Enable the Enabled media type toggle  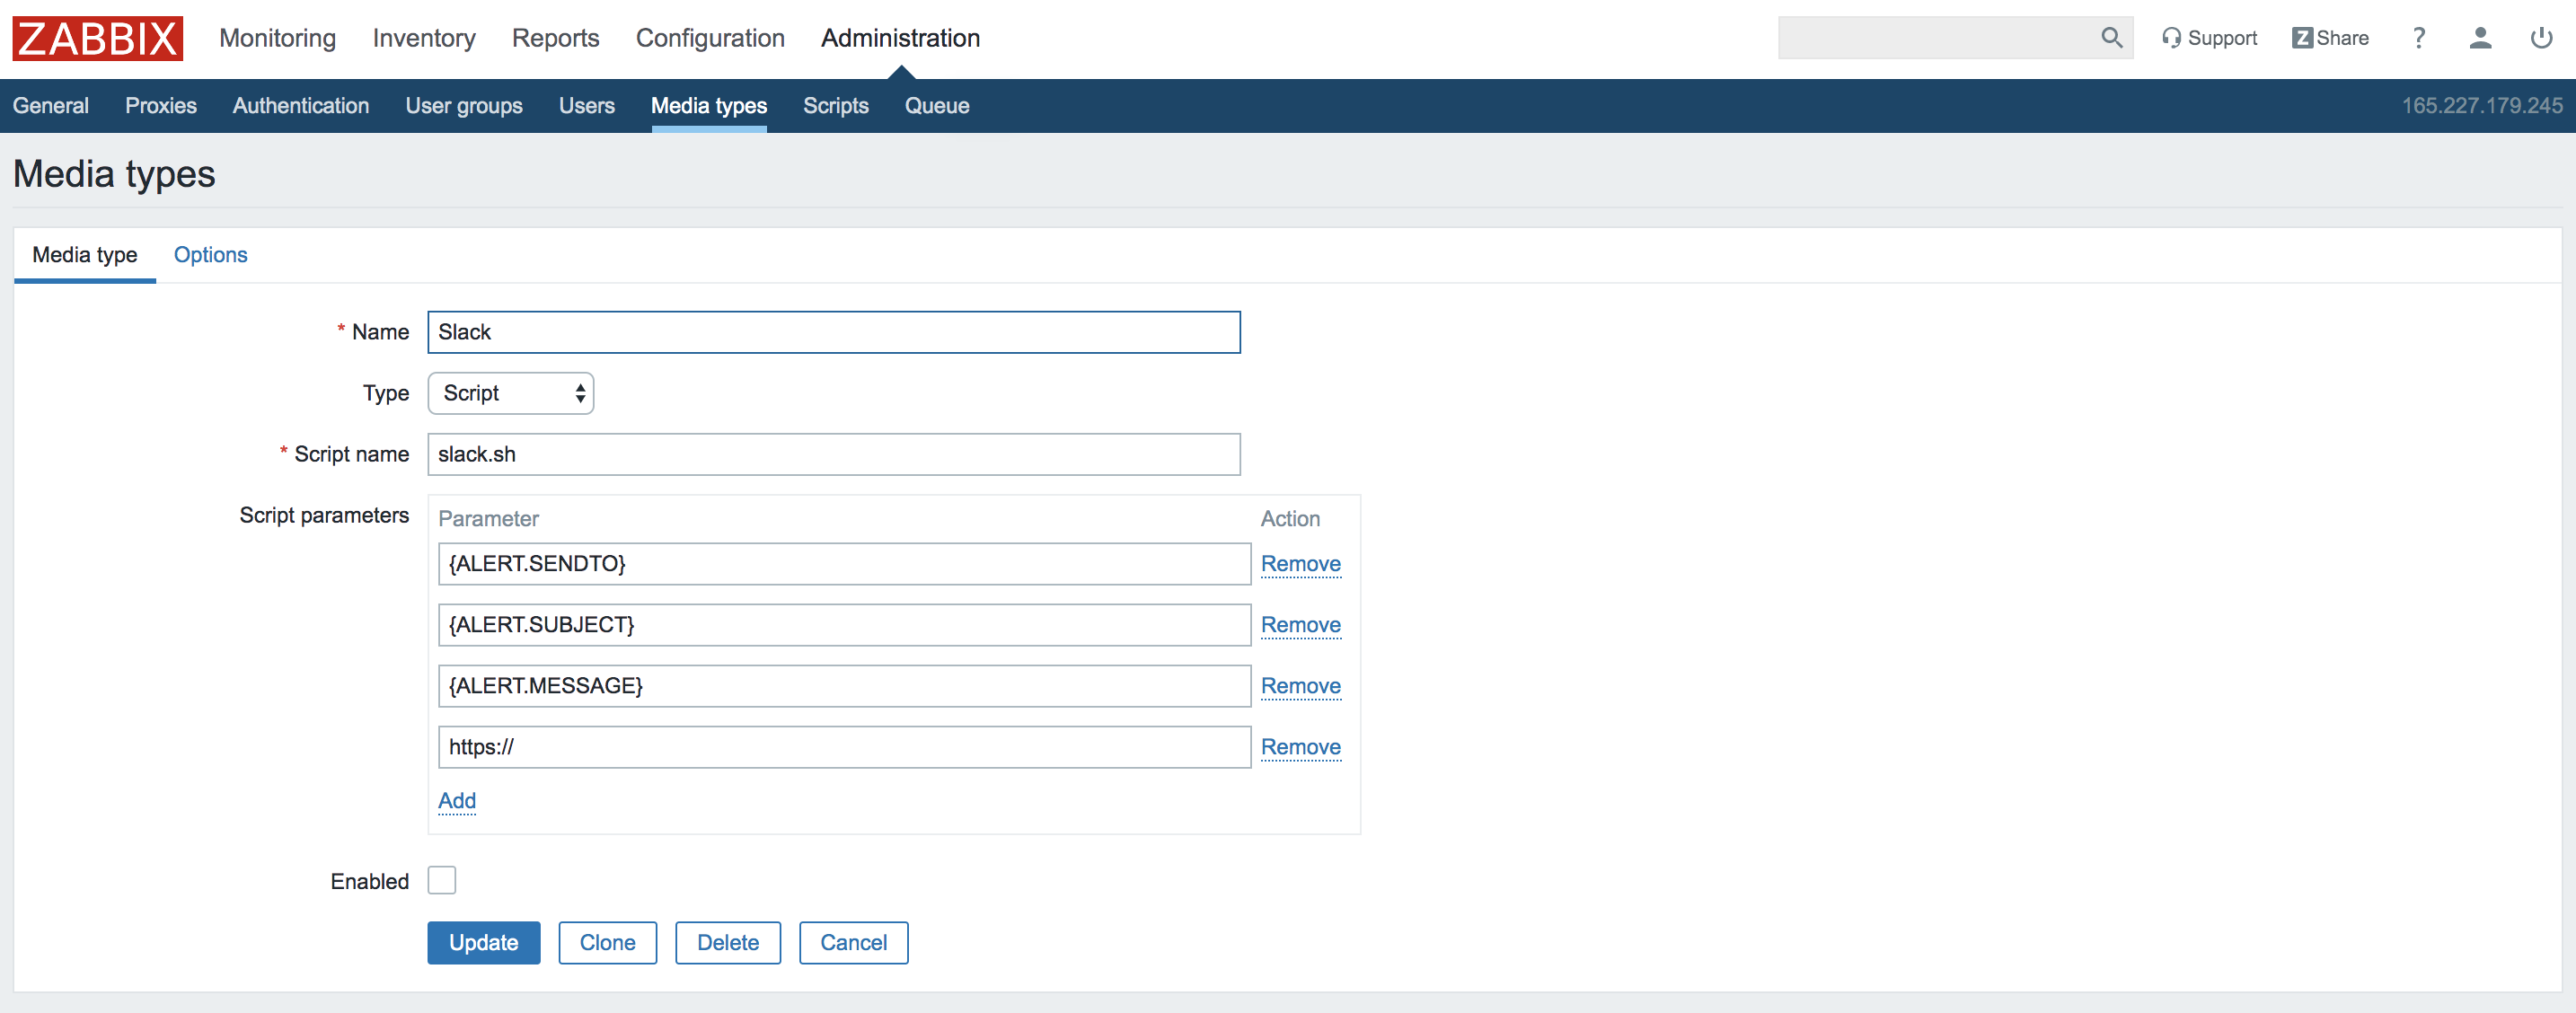point(442,880)
